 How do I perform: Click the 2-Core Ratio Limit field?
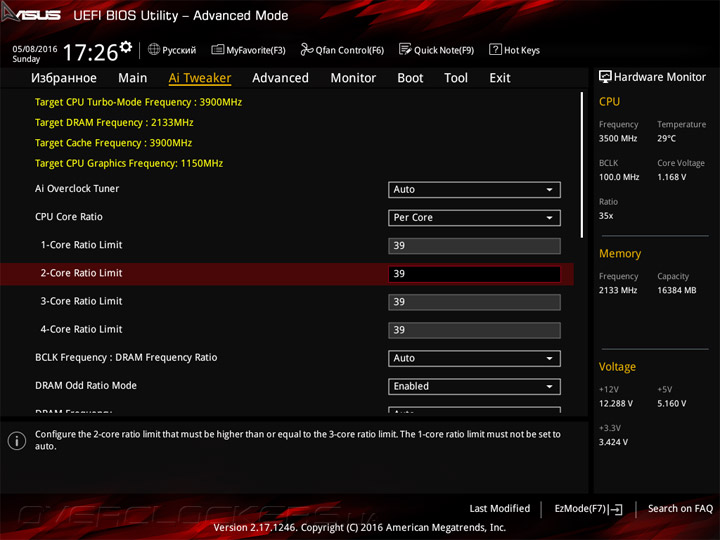474,274
